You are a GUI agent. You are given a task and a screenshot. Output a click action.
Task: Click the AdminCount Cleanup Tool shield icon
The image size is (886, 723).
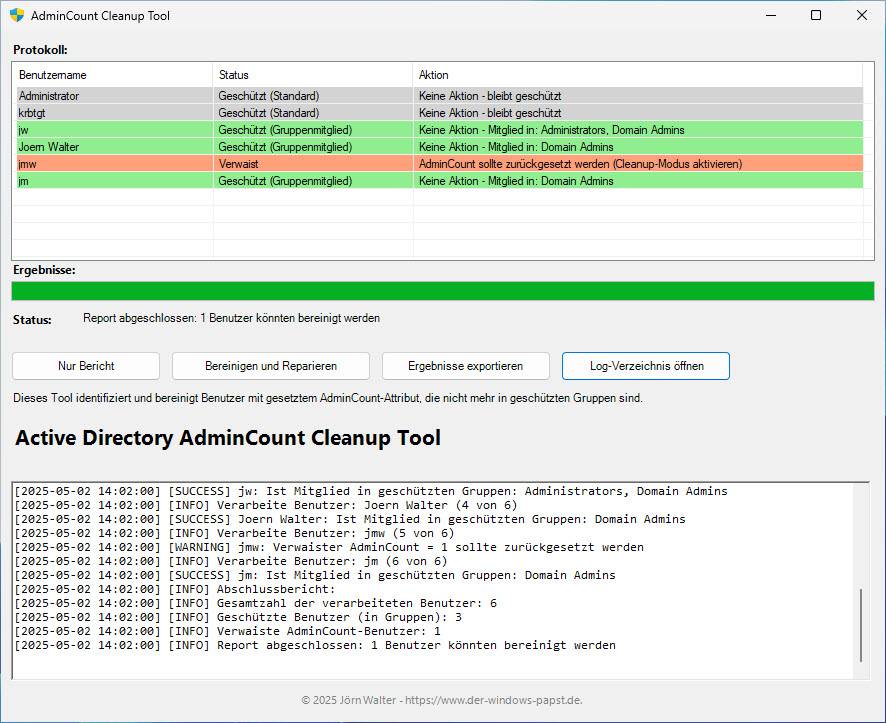16,15
